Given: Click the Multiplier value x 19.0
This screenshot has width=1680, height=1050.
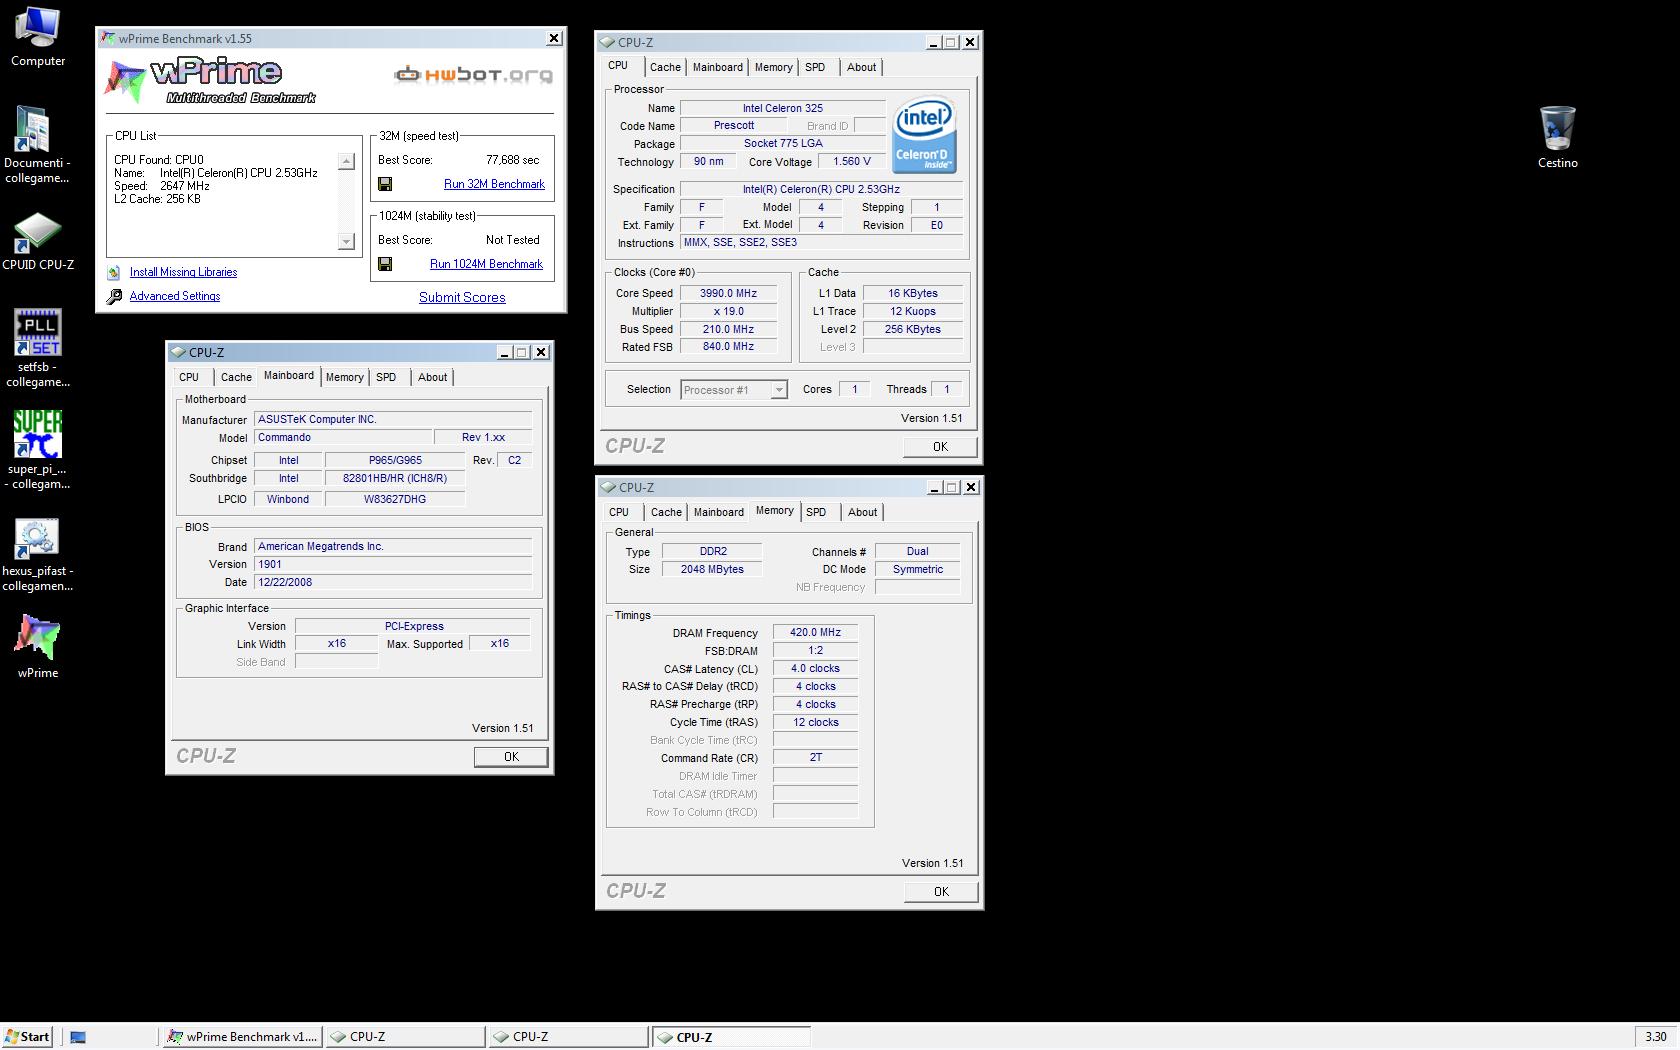Looking at the screenshot, I should coord(728,311).
